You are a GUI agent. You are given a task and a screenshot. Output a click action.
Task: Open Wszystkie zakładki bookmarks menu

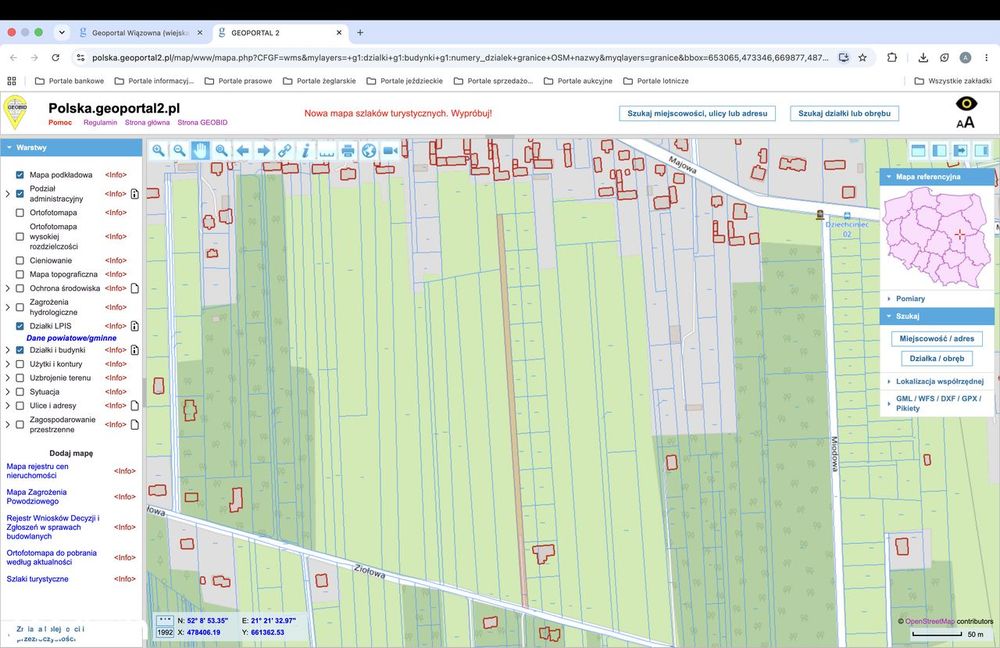[x=953, y=81]
